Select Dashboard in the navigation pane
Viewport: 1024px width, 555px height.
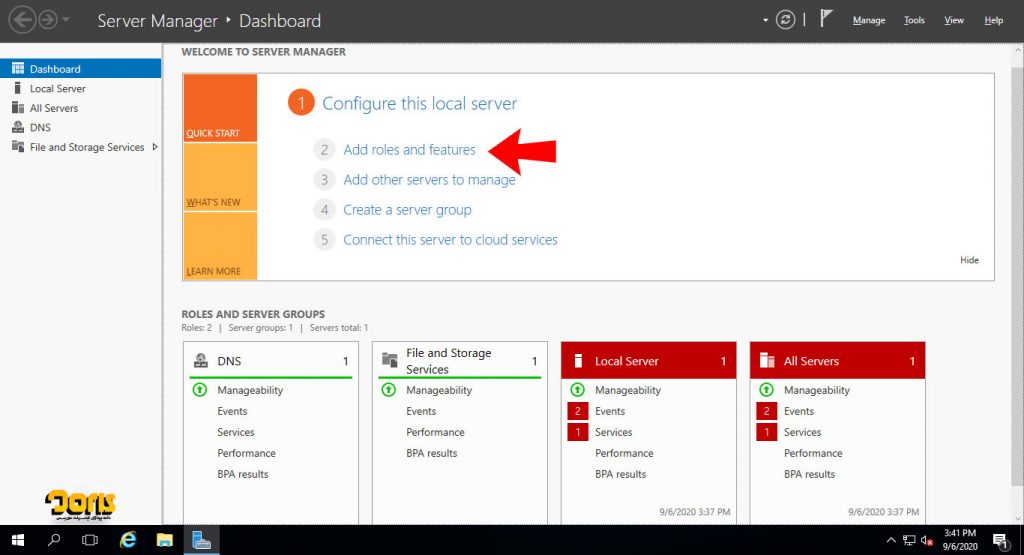(x=80, y=69)
